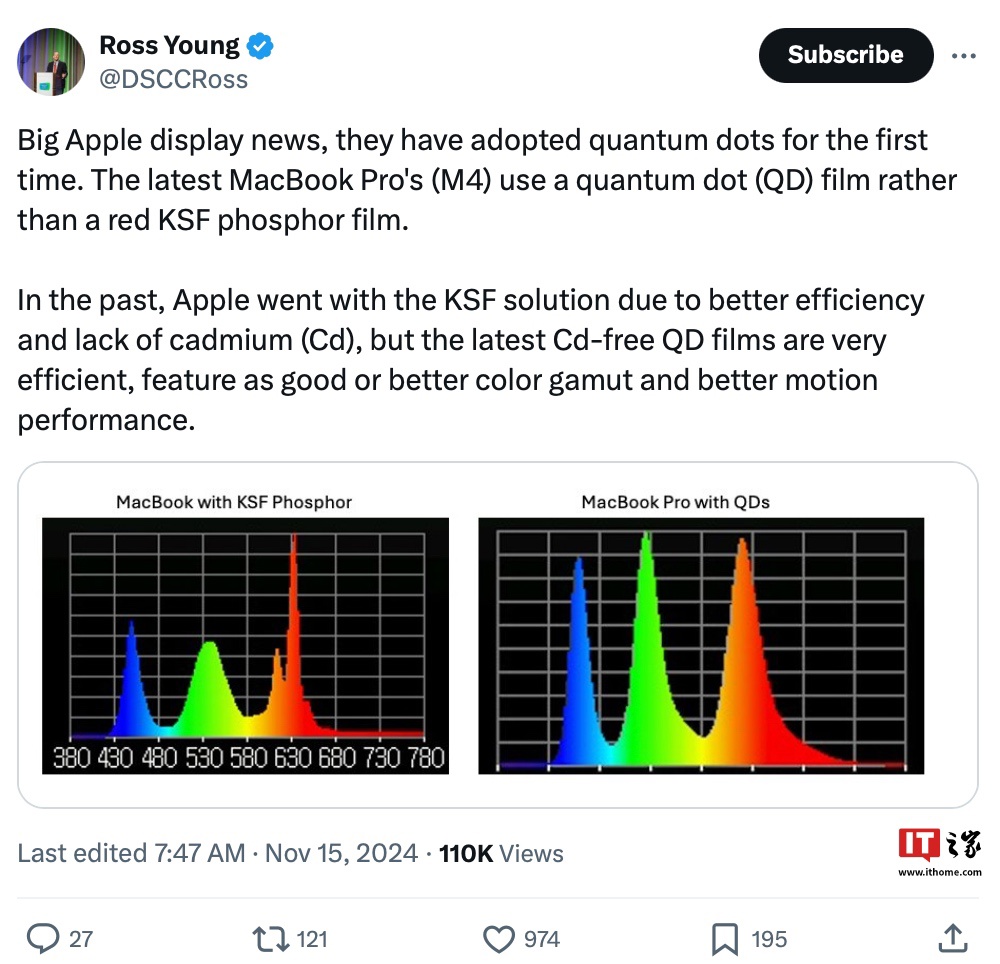Enlarge the MacBook Pro with QDs spectrum chart
Screen dimensions: 1000x964
click(x=701, y=644)
